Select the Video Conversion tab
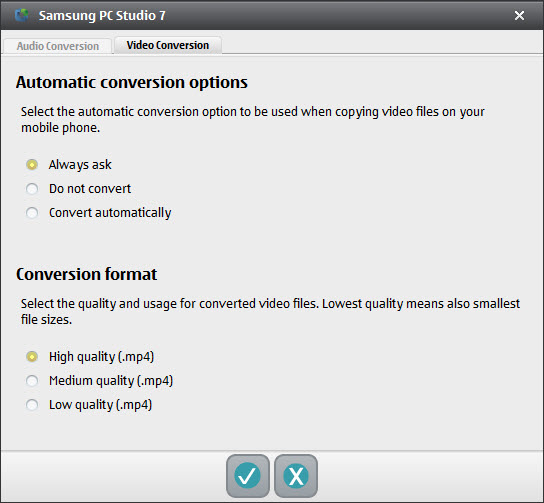 pyautogui.click(x=168, y=45)
